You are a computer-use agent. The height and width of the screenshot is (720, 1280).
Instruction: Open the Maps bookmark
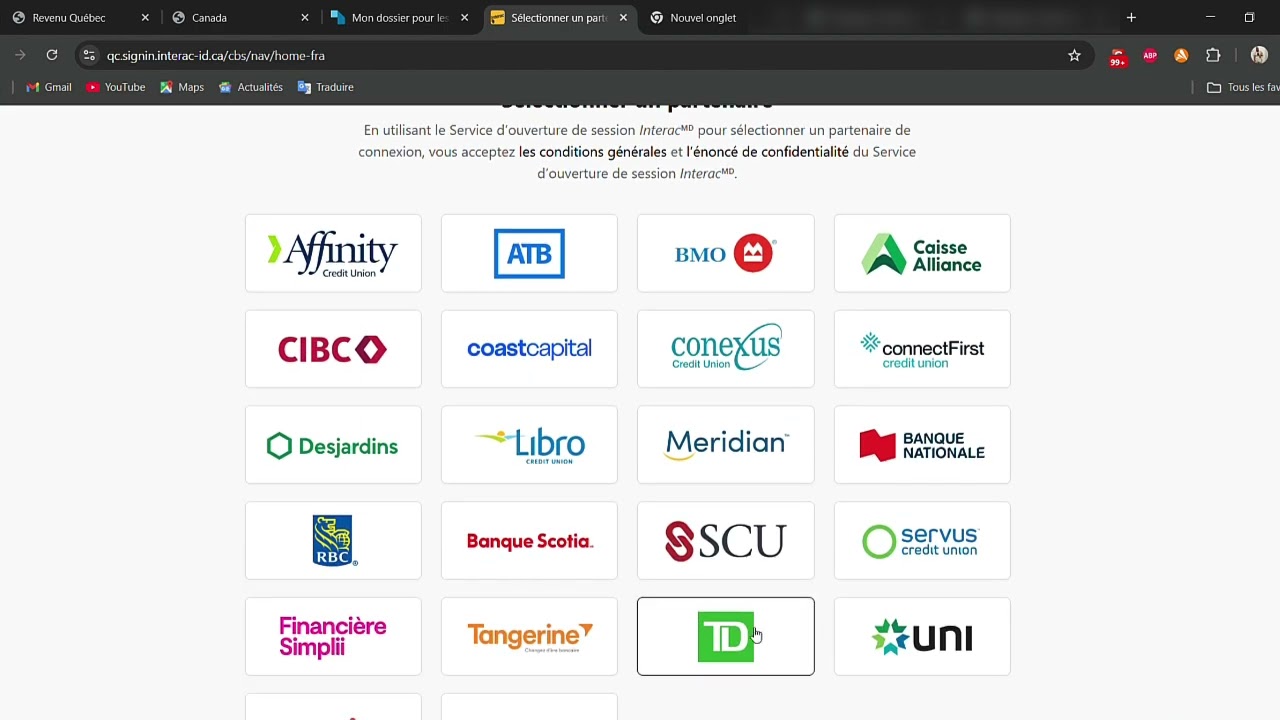click(182, 87)
